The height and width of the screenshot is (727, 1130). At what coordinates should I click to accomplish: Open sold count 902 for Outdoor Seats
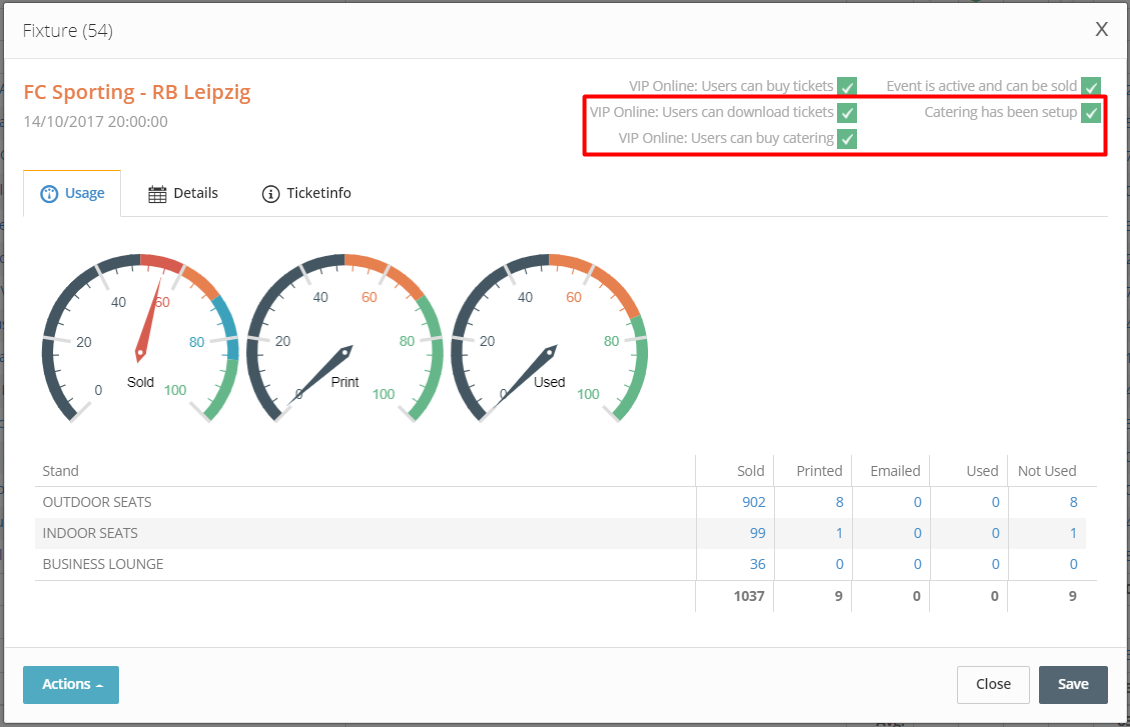[754, 502]
